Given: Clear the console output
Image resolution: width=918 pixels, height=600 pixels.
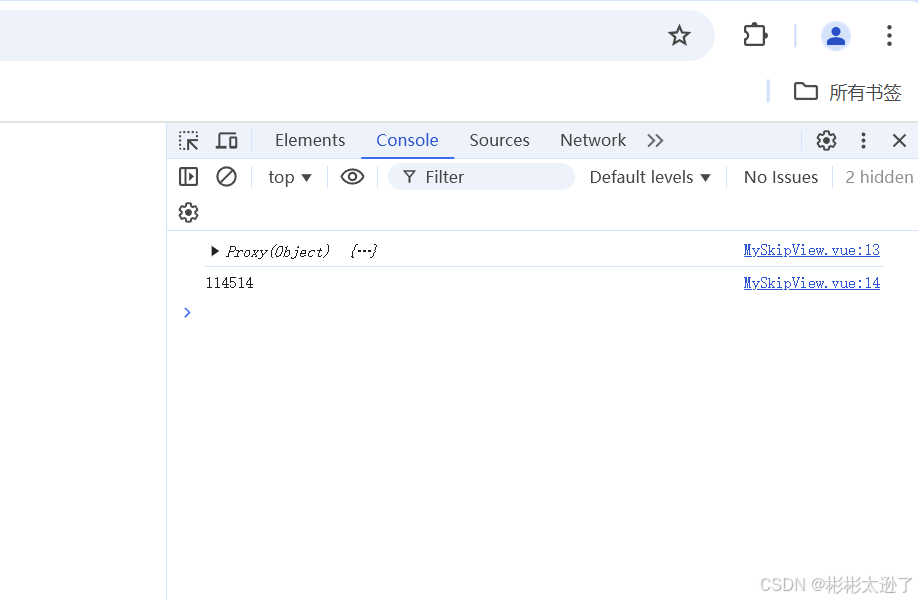Looking at the screenshot, I should point(226,177).
